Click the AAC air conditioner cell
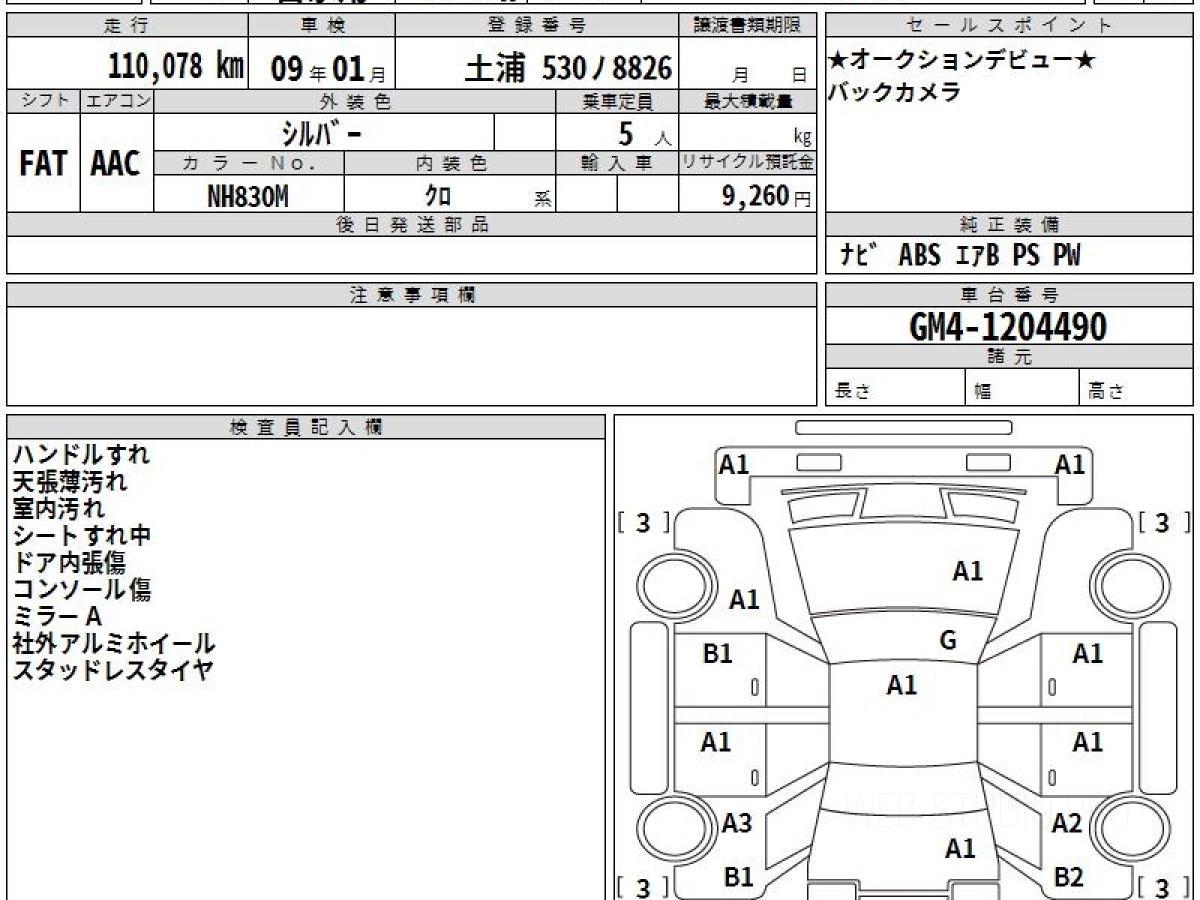1200x900 pixels. pos(116,164)
